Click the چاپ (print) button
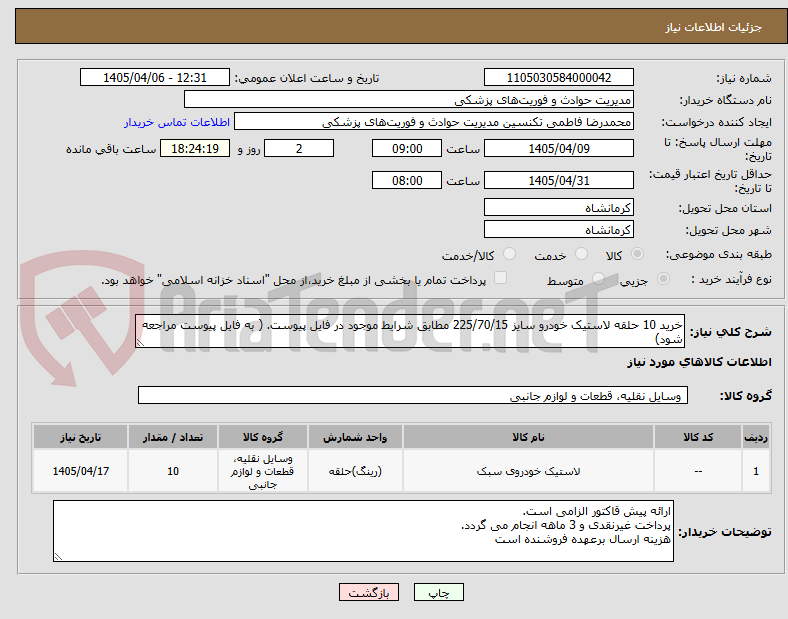The height and width of the screenshot is (619, 788). [438, 592]
